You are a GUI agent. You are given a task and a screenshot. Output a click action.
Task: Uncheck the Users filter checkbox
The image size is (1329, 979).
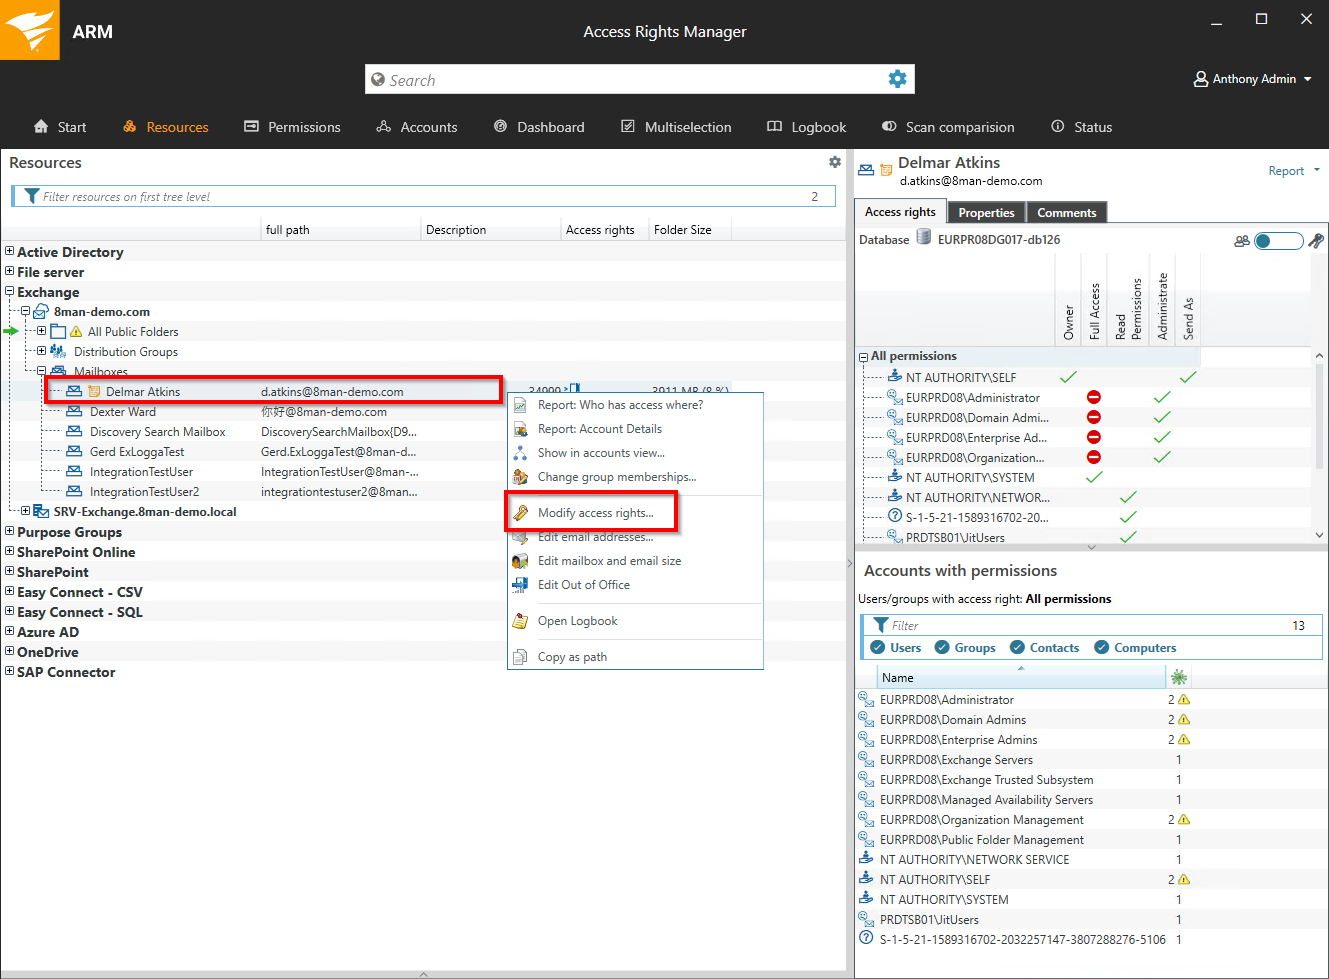tap(878, 648)
